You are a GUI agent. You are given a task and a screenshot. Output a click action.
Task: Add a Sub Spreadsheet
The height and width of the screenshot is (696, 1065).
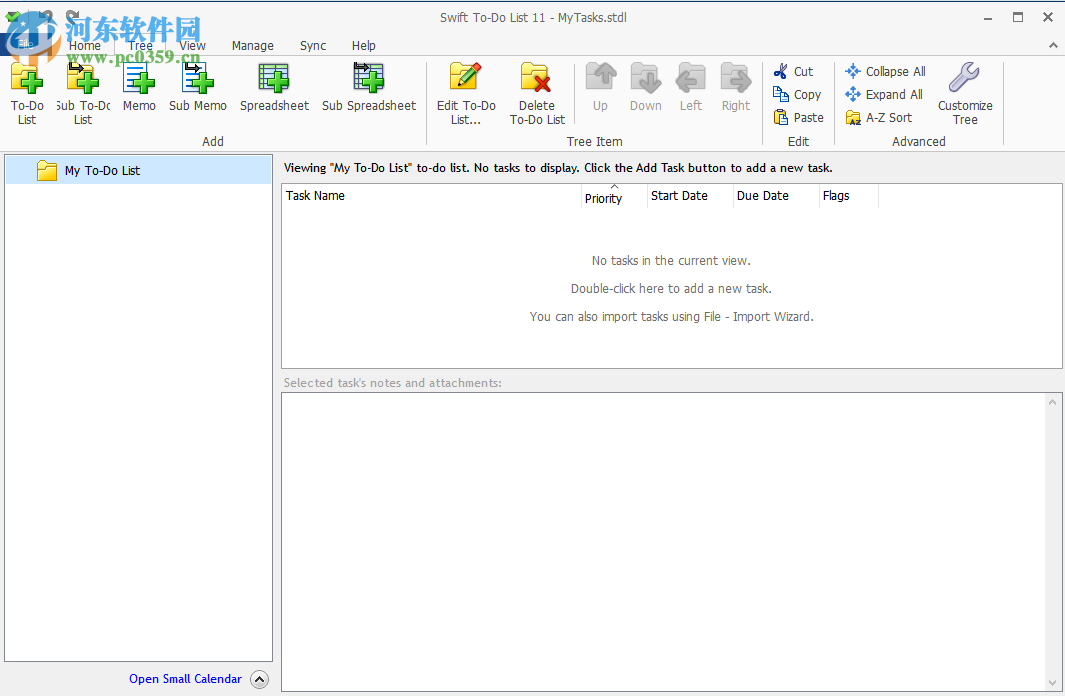coord(369,87)
